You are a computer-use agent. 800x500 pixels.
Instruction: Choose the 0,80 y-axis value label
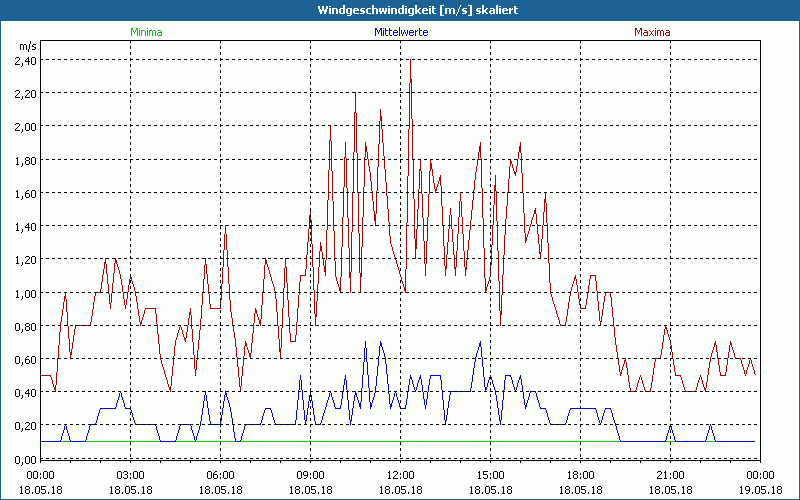pos(25,326)
